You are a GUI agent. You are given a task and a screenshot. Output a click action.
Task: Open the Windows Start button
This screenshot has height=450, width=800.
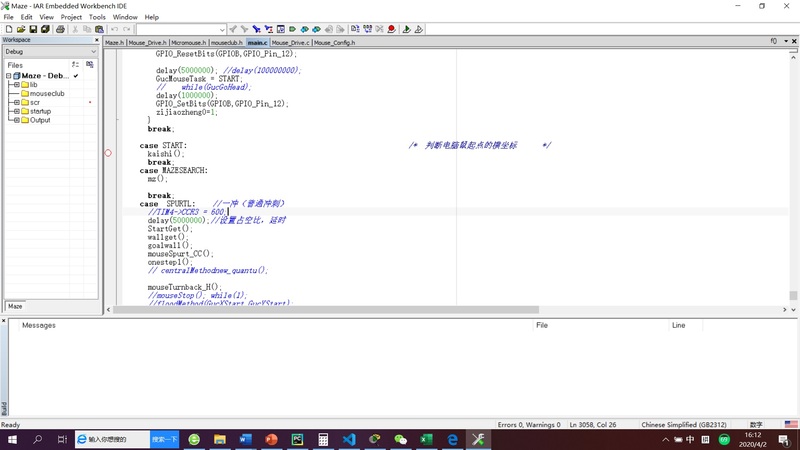coord(12,439)
